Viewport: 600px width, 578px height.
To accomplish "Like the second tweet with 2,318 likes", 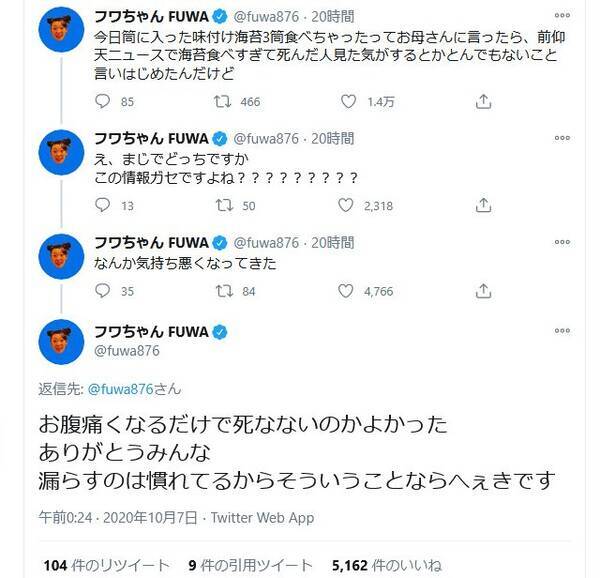I will 348,205.
